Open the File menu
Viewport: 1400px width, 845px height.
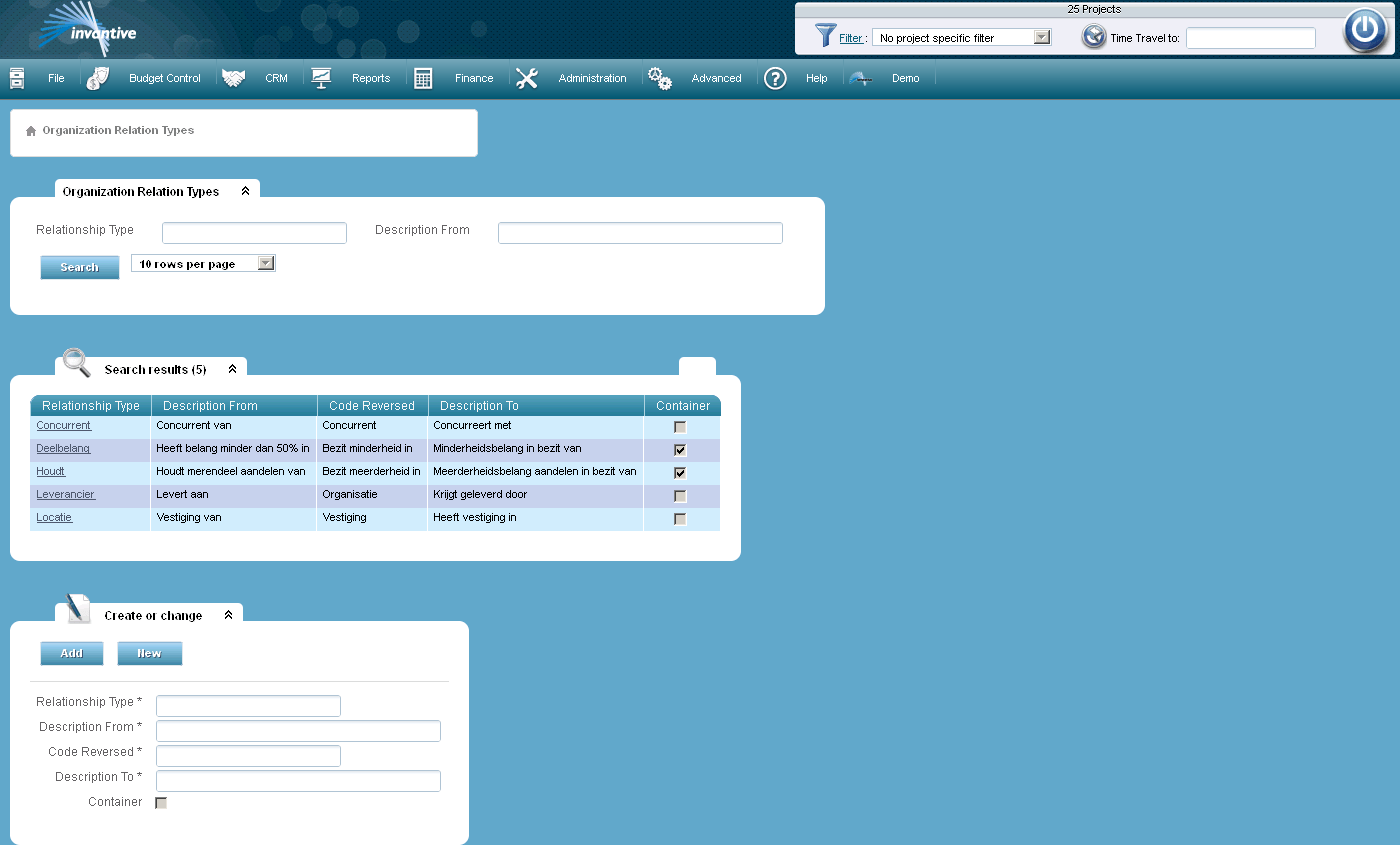point(56,78)
